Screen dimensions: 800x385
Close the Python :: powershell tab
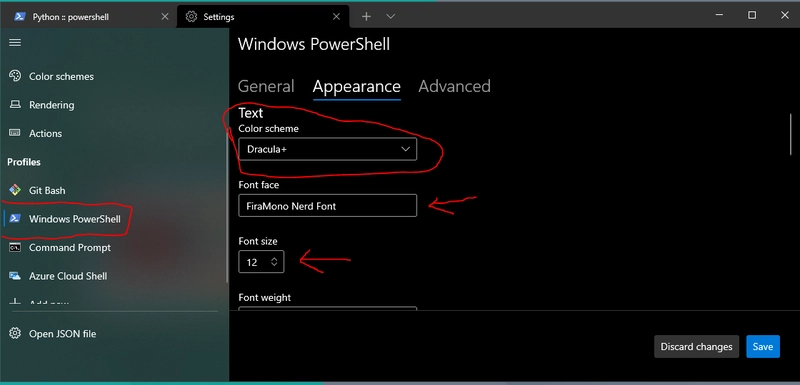(x=165, y=16)
